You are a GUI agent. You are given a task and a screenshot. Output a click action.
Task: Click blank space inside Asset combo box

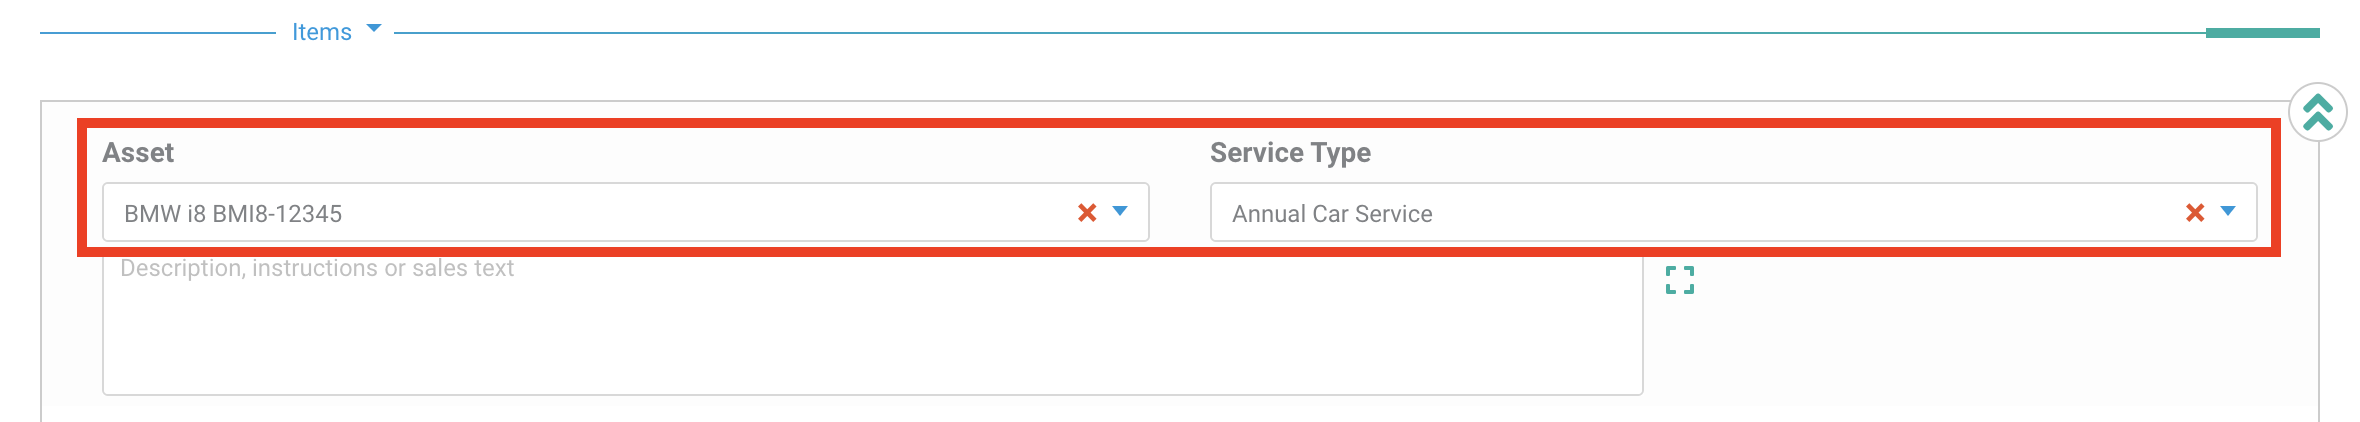700,212
